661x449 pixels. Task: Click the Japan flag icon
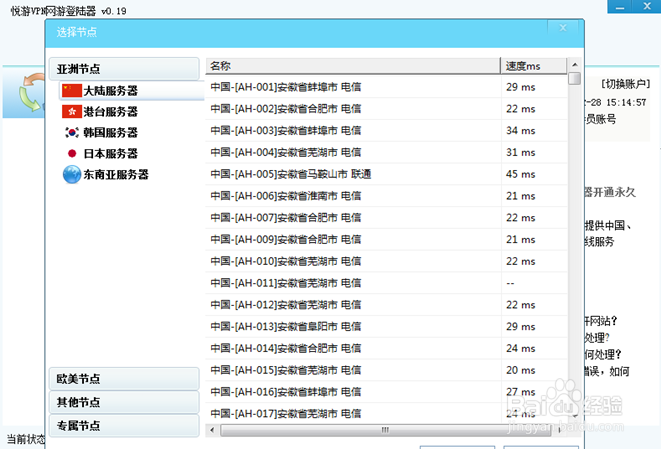click(x=72, y=153)
